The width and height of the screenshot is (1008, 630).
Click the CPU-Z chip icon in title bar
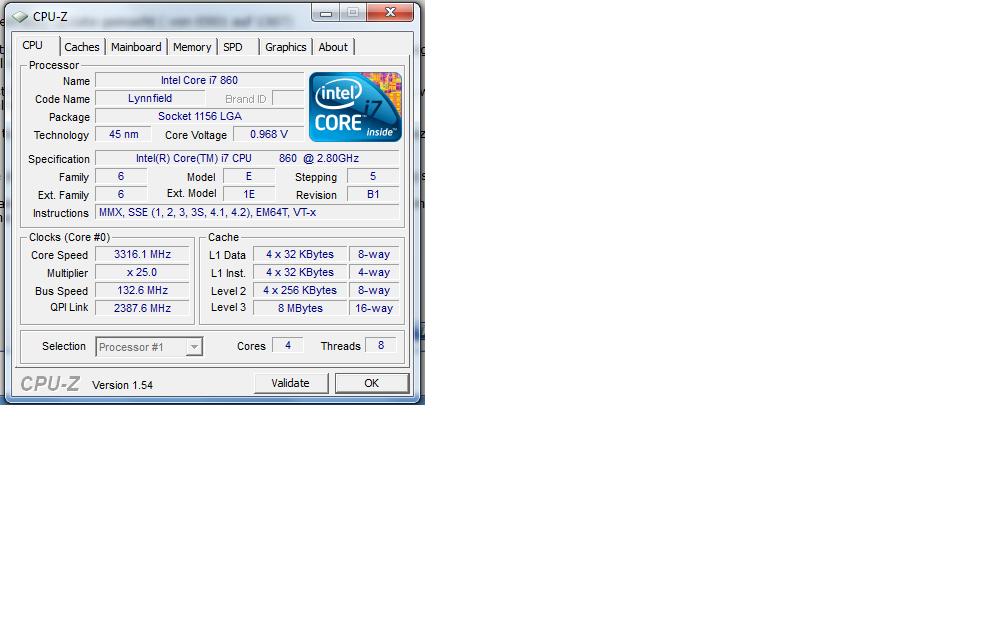point(20,16)
